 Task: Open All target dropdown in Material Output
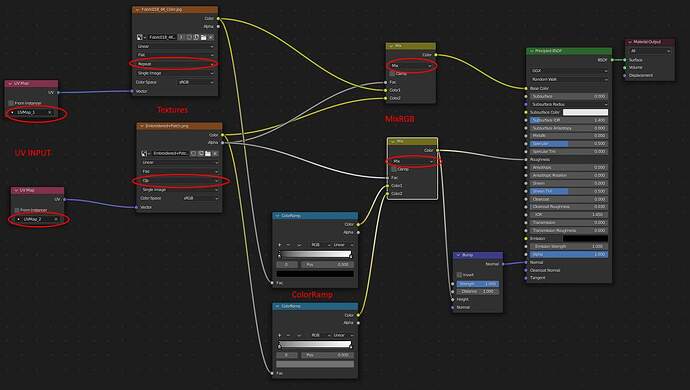(x=650, y=51)
